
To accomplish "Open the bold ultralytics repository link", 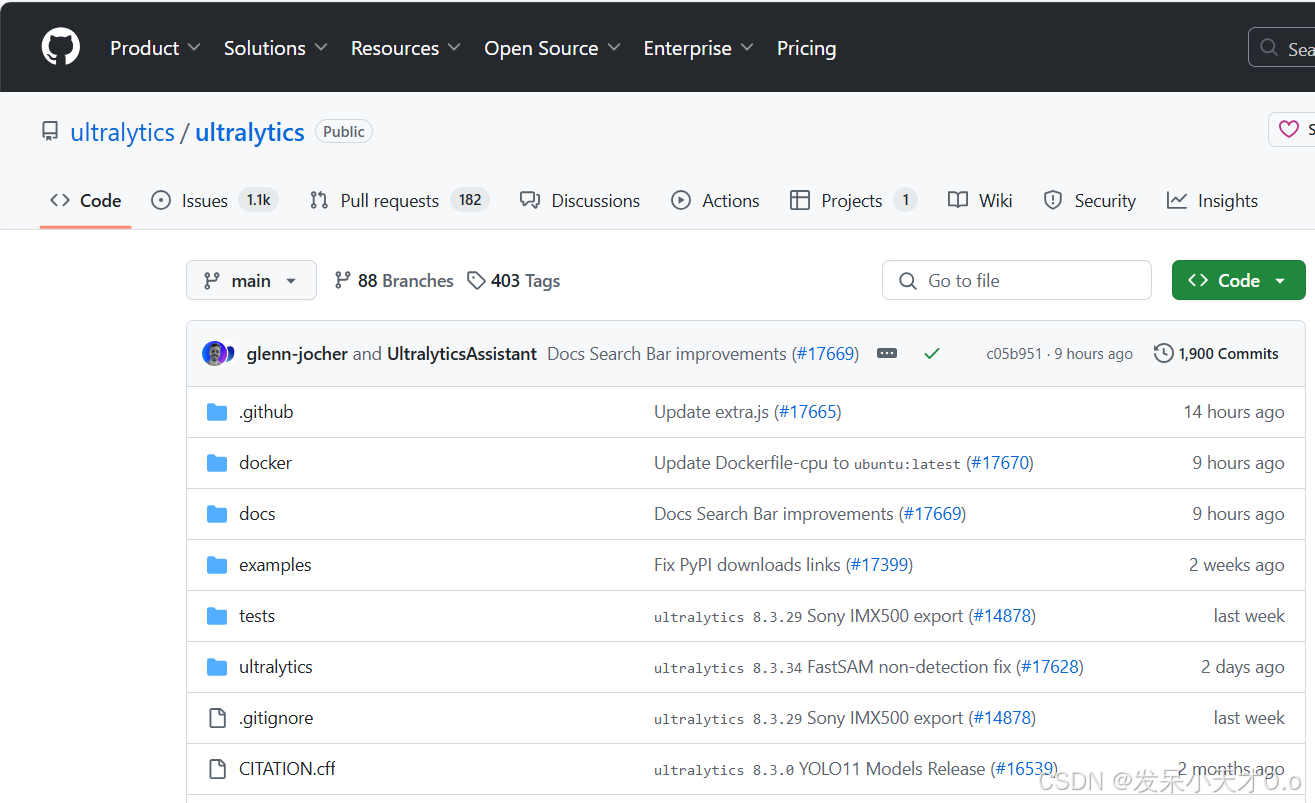I will tap(250, 132).
